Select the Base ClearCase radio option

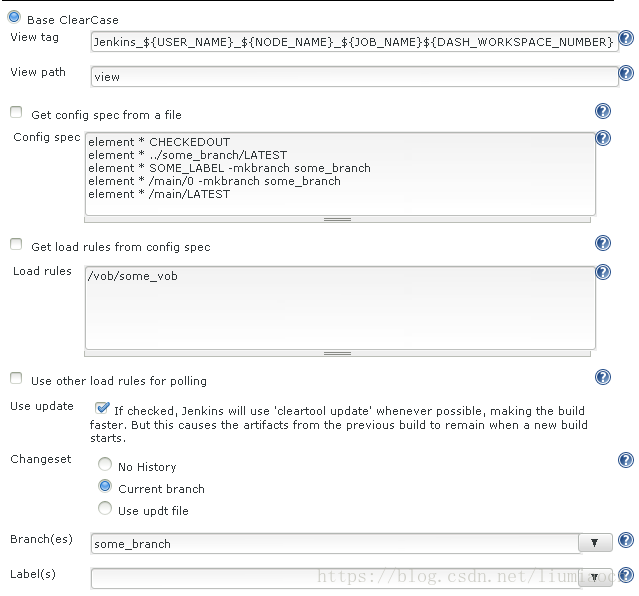(15, 17)
